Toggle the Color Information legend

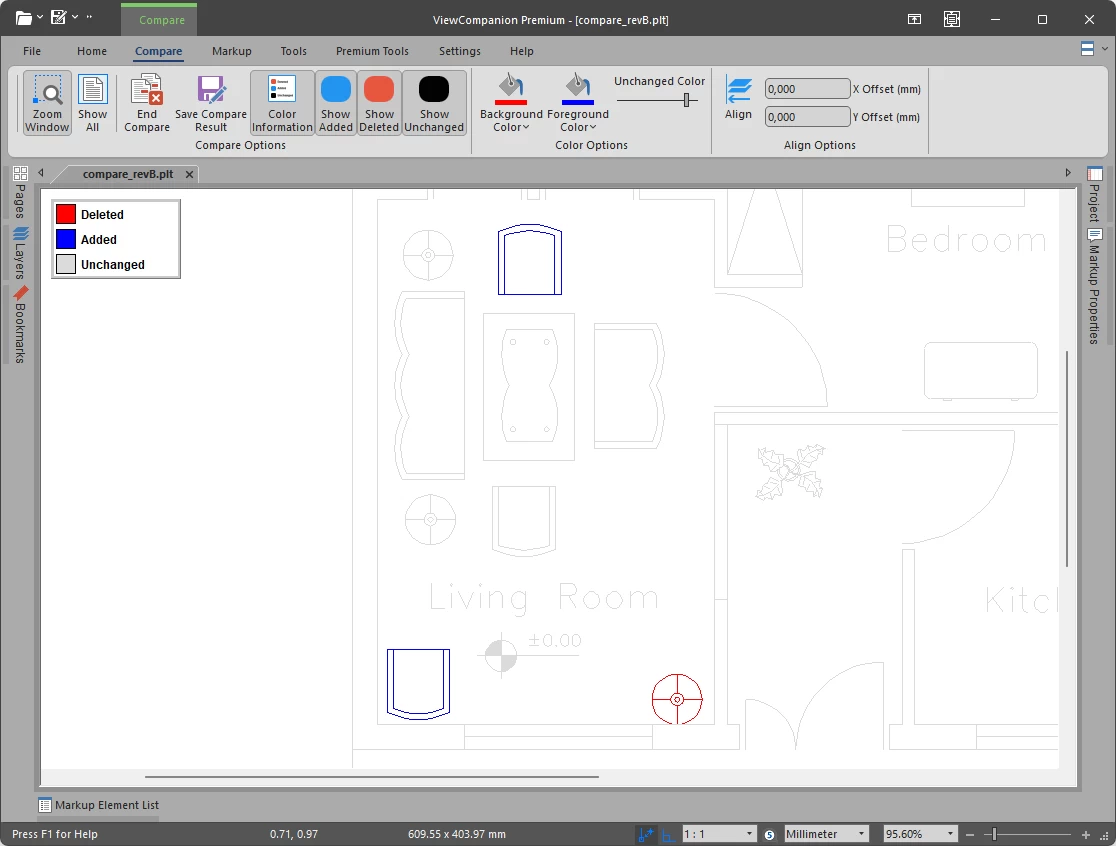(x=282, y=103)
